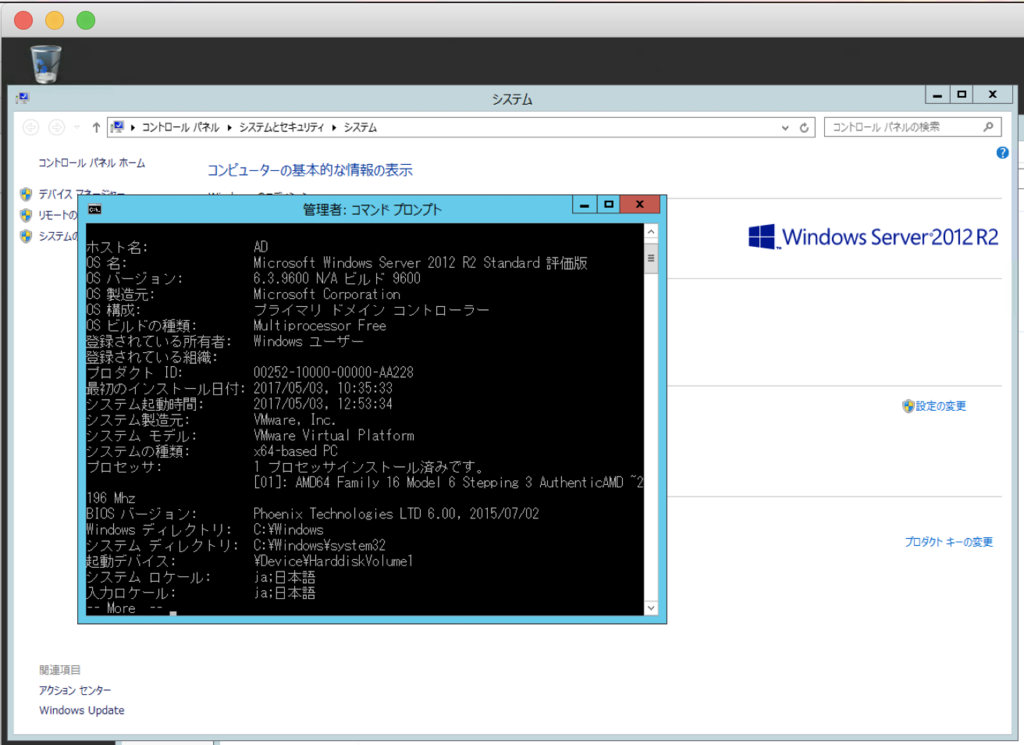
Task: Click Command Prompt scrollbar down arrow
Action: tap(651, 608)
